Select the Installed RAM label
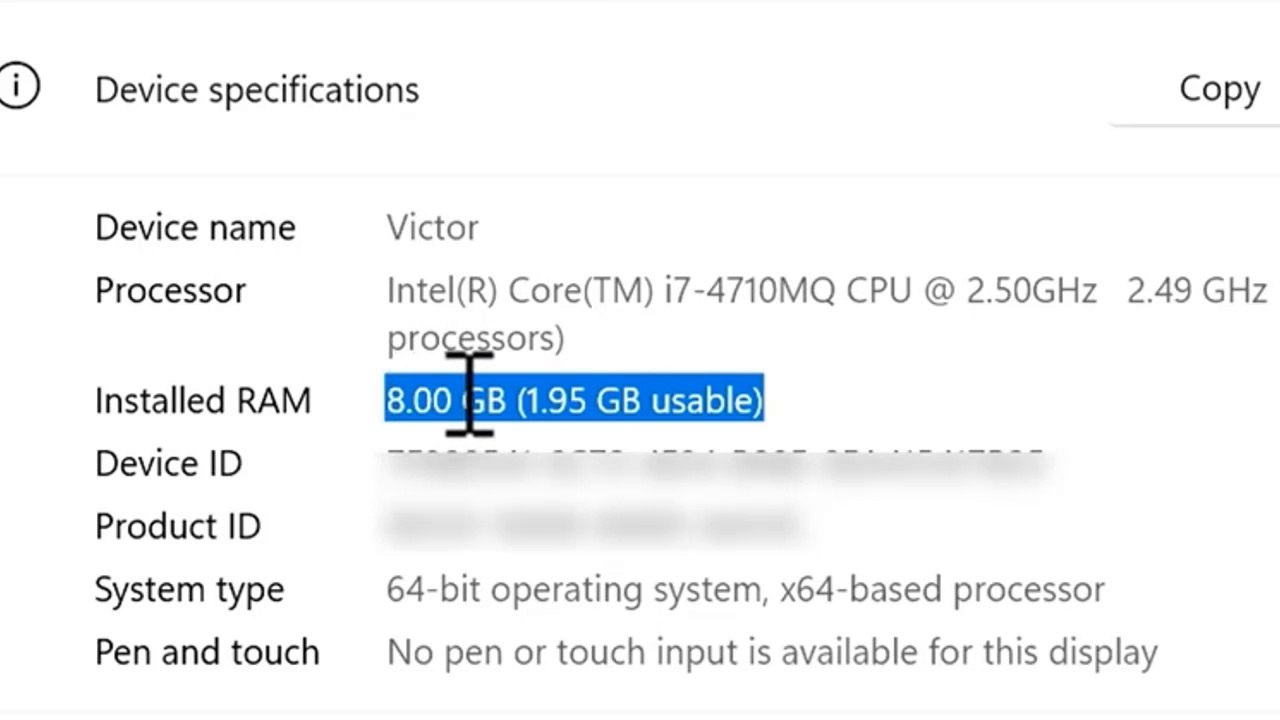Screen dimensions: 1280x720 203,400
